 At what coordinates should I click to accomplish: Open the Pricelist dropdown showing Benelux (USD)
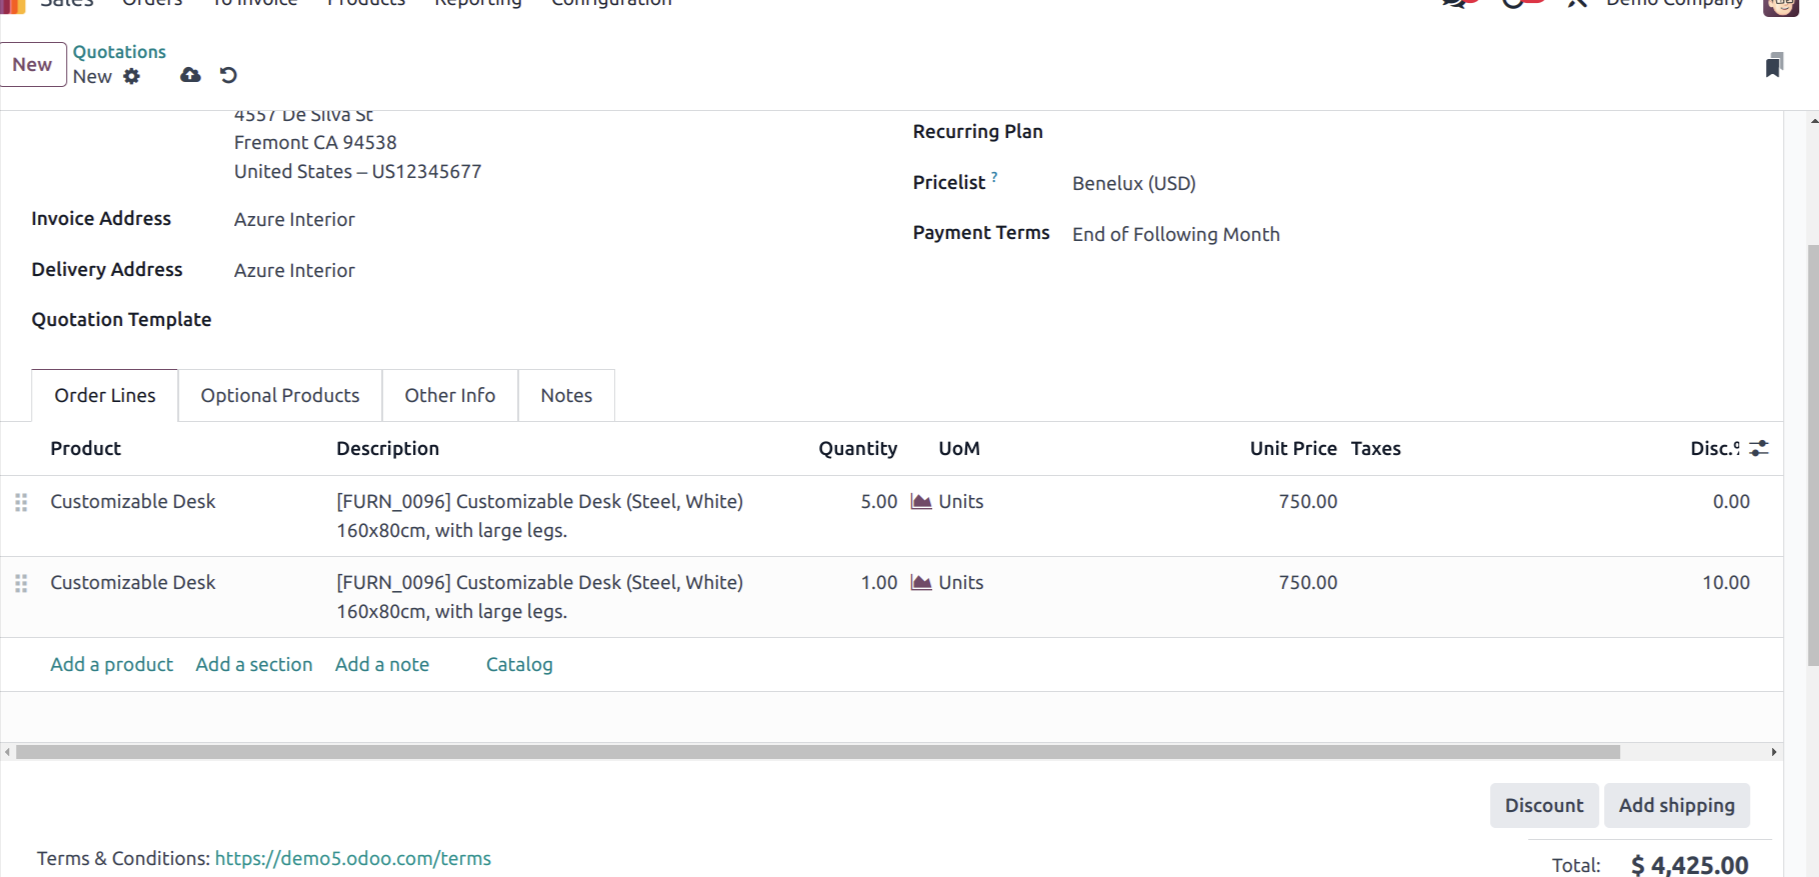click(x=1133, y=184)
